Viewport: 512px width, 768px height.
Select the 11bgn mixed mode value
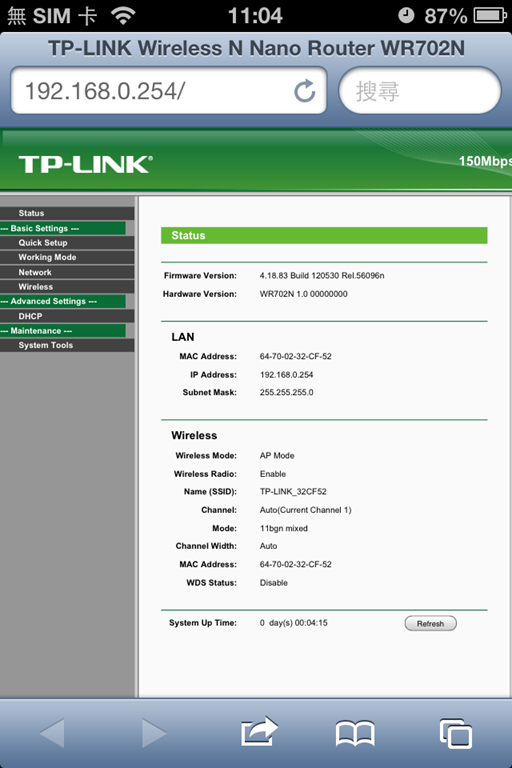(283, 528)
